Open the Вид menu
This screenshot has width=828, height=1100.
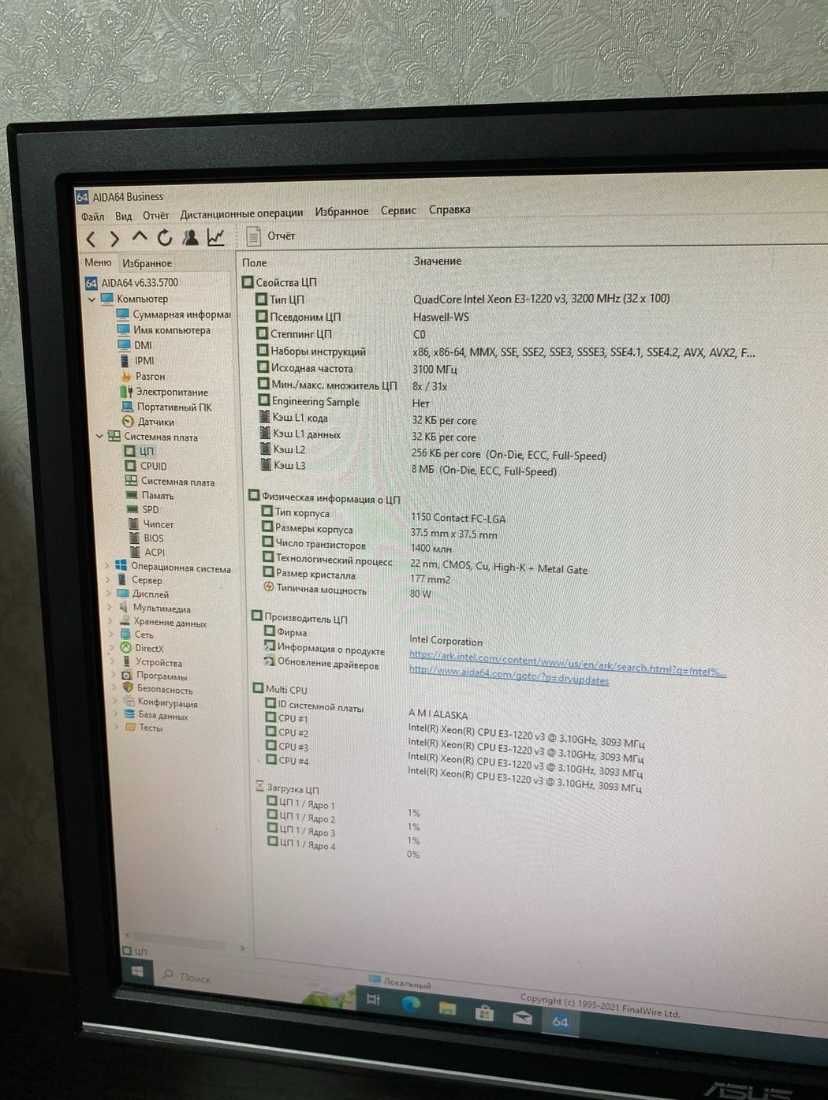123,216
